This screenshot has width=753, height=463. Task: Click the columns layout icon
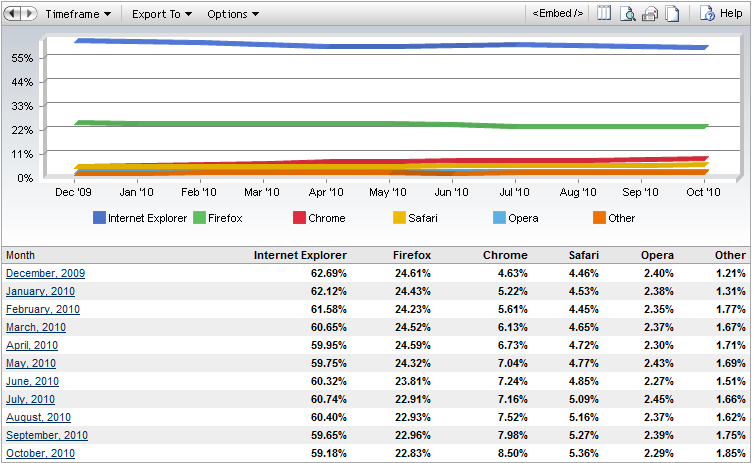[x=604, y=14]
